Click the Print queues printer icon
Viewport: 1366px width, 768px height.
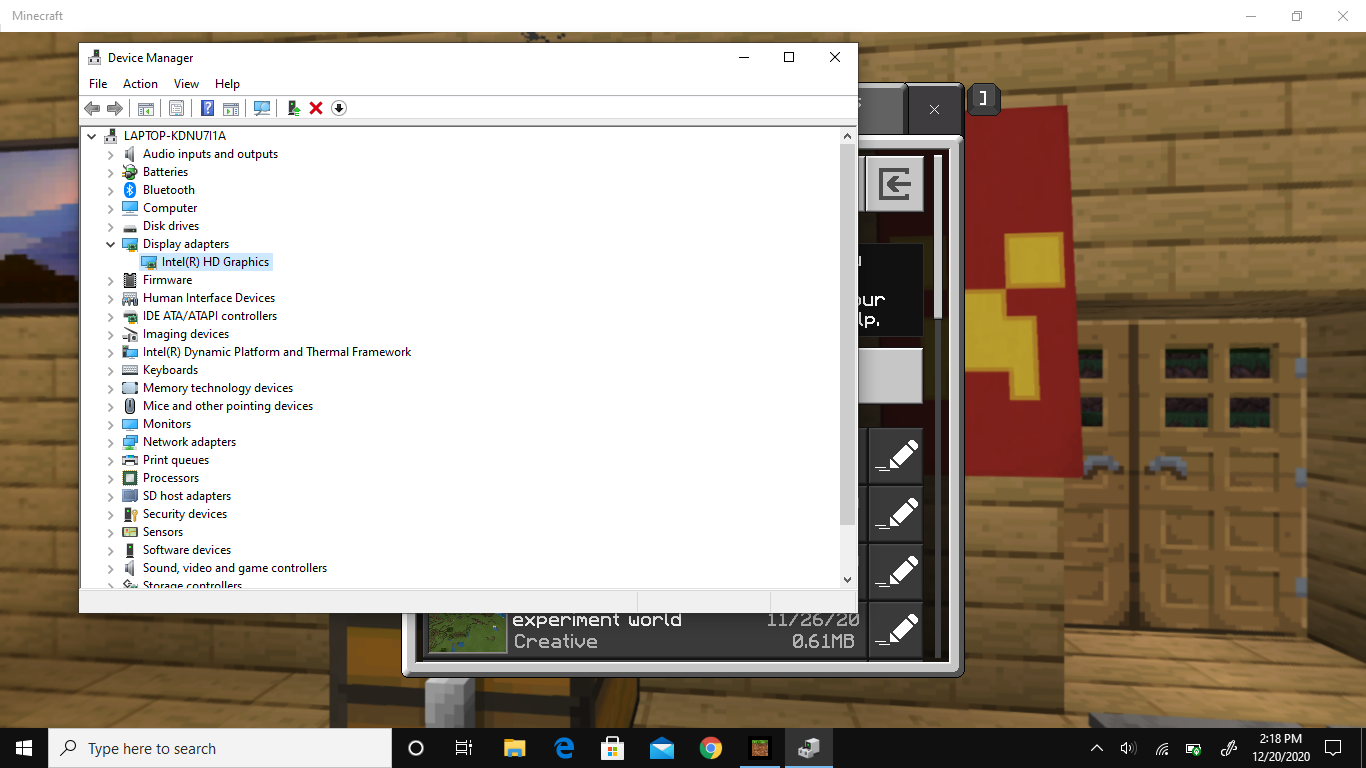click(130, 460)
